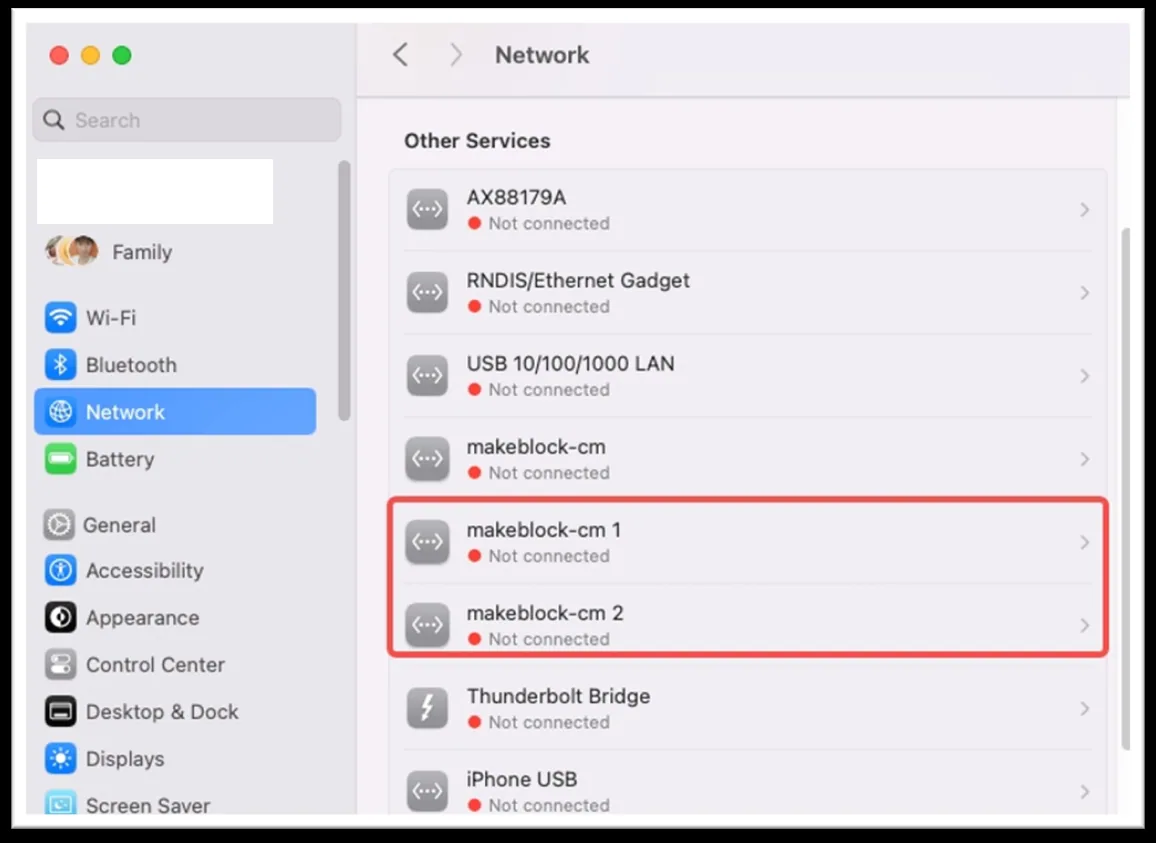Click the Appearance icon in sidebar
This screenshot has height=843, width=1156.
click(x=60, y=618)
